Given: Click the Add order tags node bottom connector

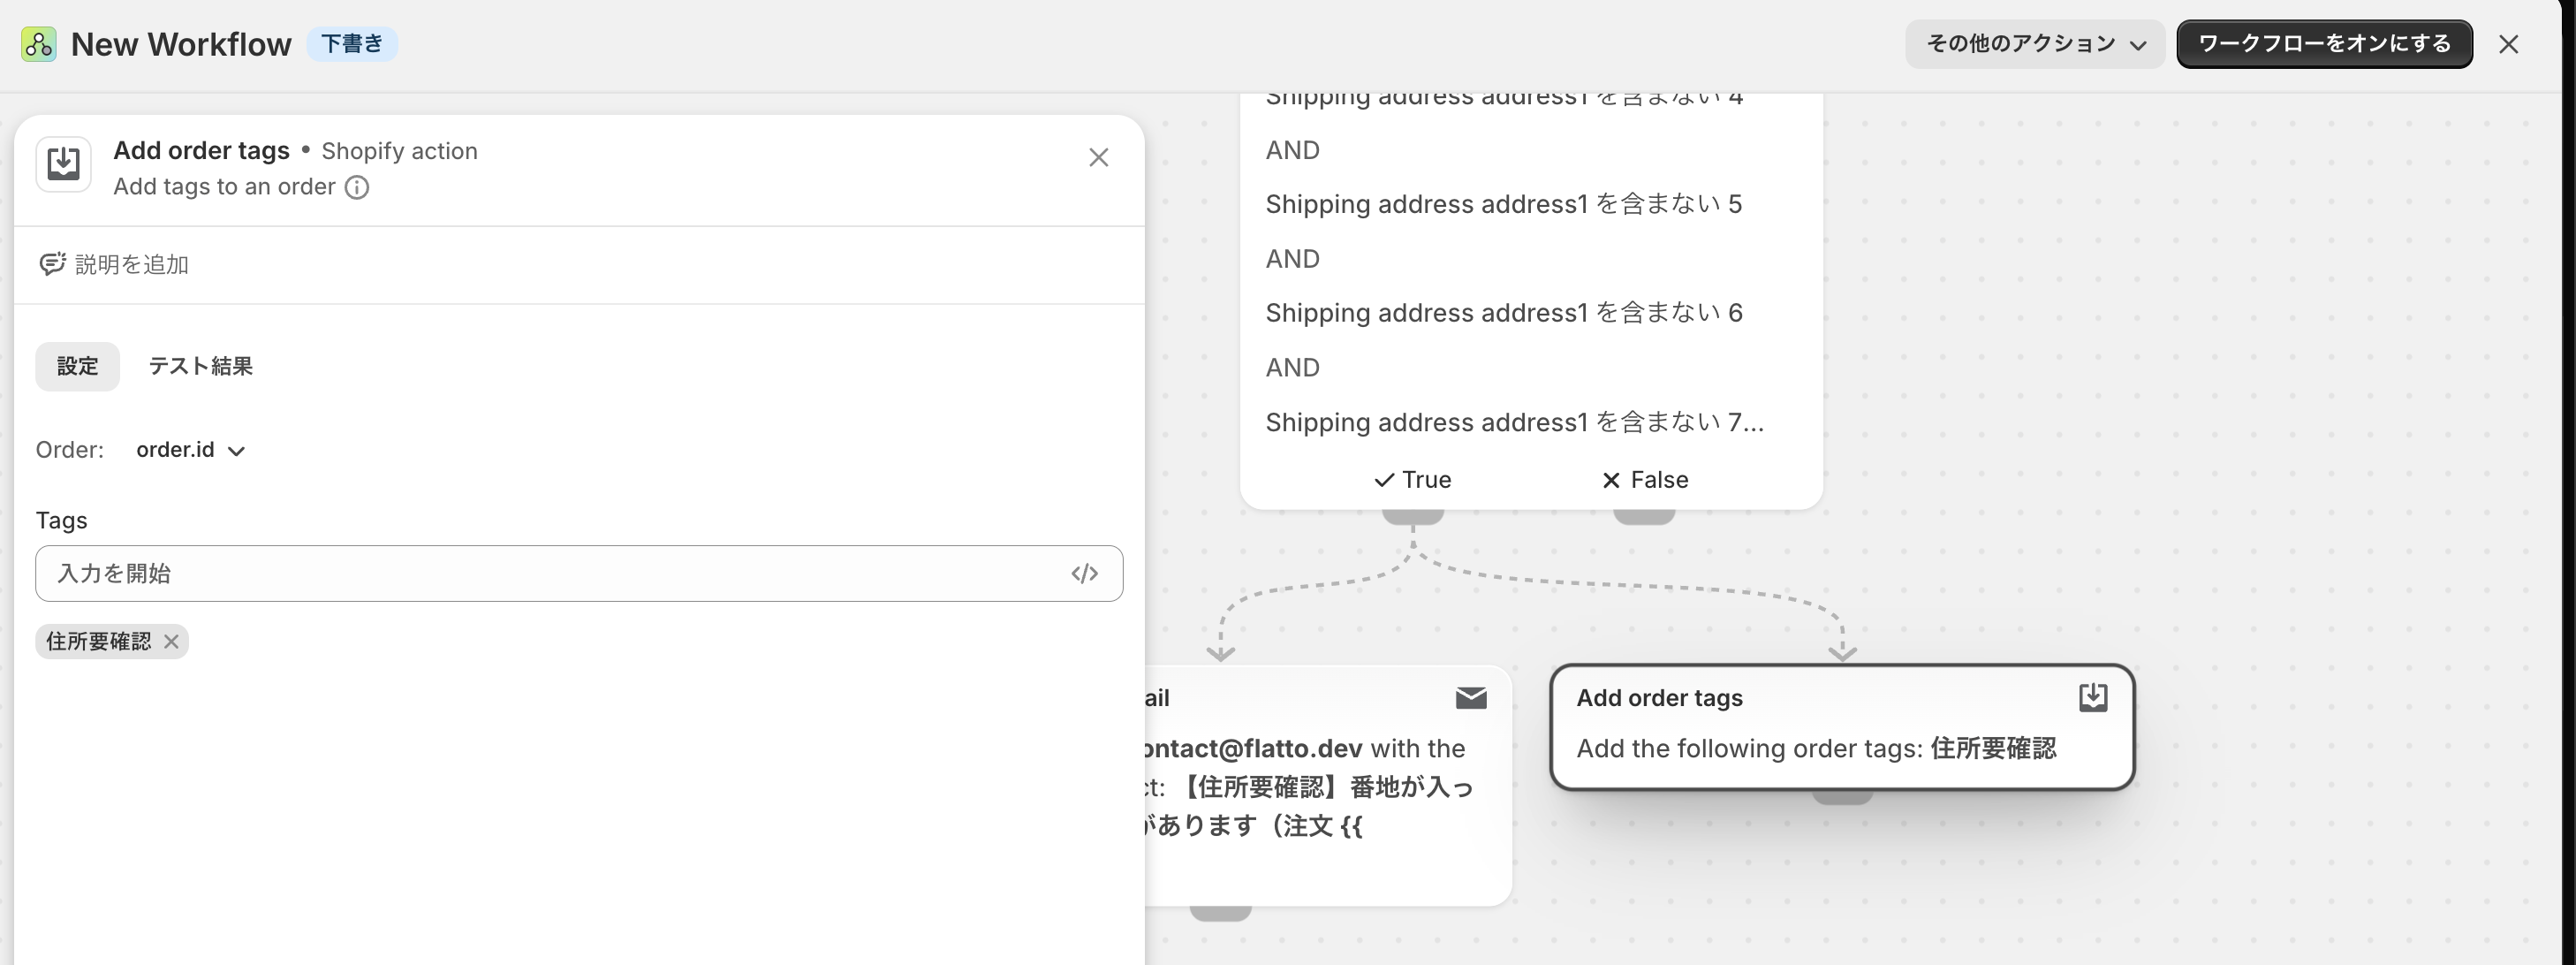Looking at the screenshot, I should point(1842,796).
